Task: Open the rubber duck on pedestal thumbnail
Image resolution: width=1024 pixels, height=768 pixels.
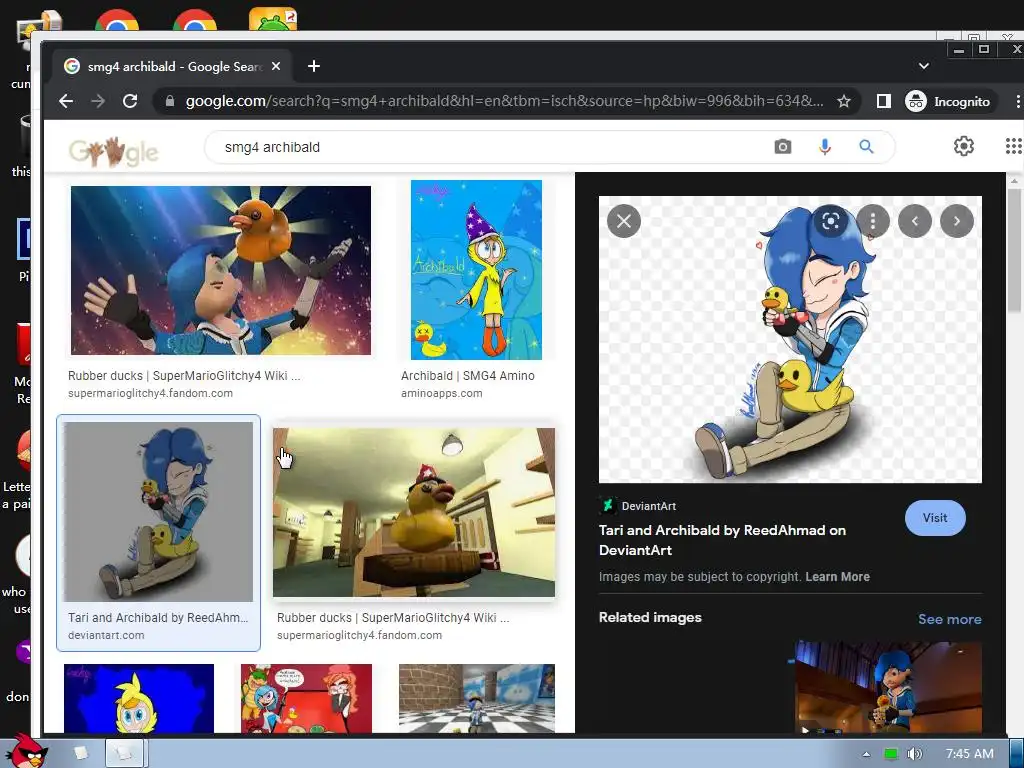Action: (x=414, y=513)
